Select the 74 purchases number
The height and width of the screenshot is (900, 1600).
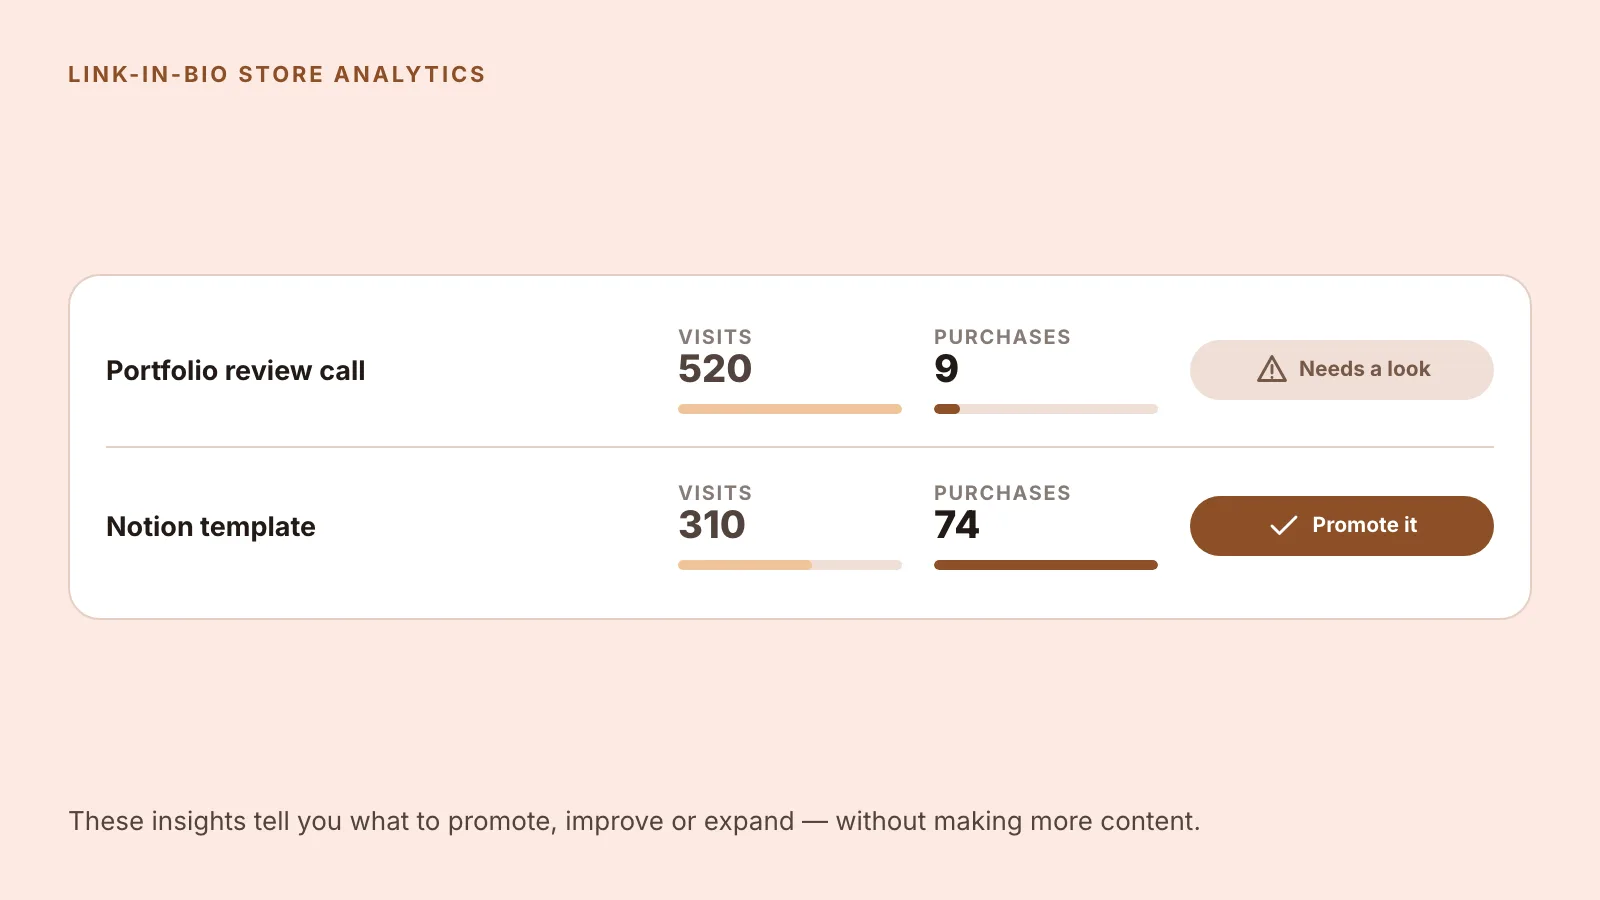(x=957, y=525)
